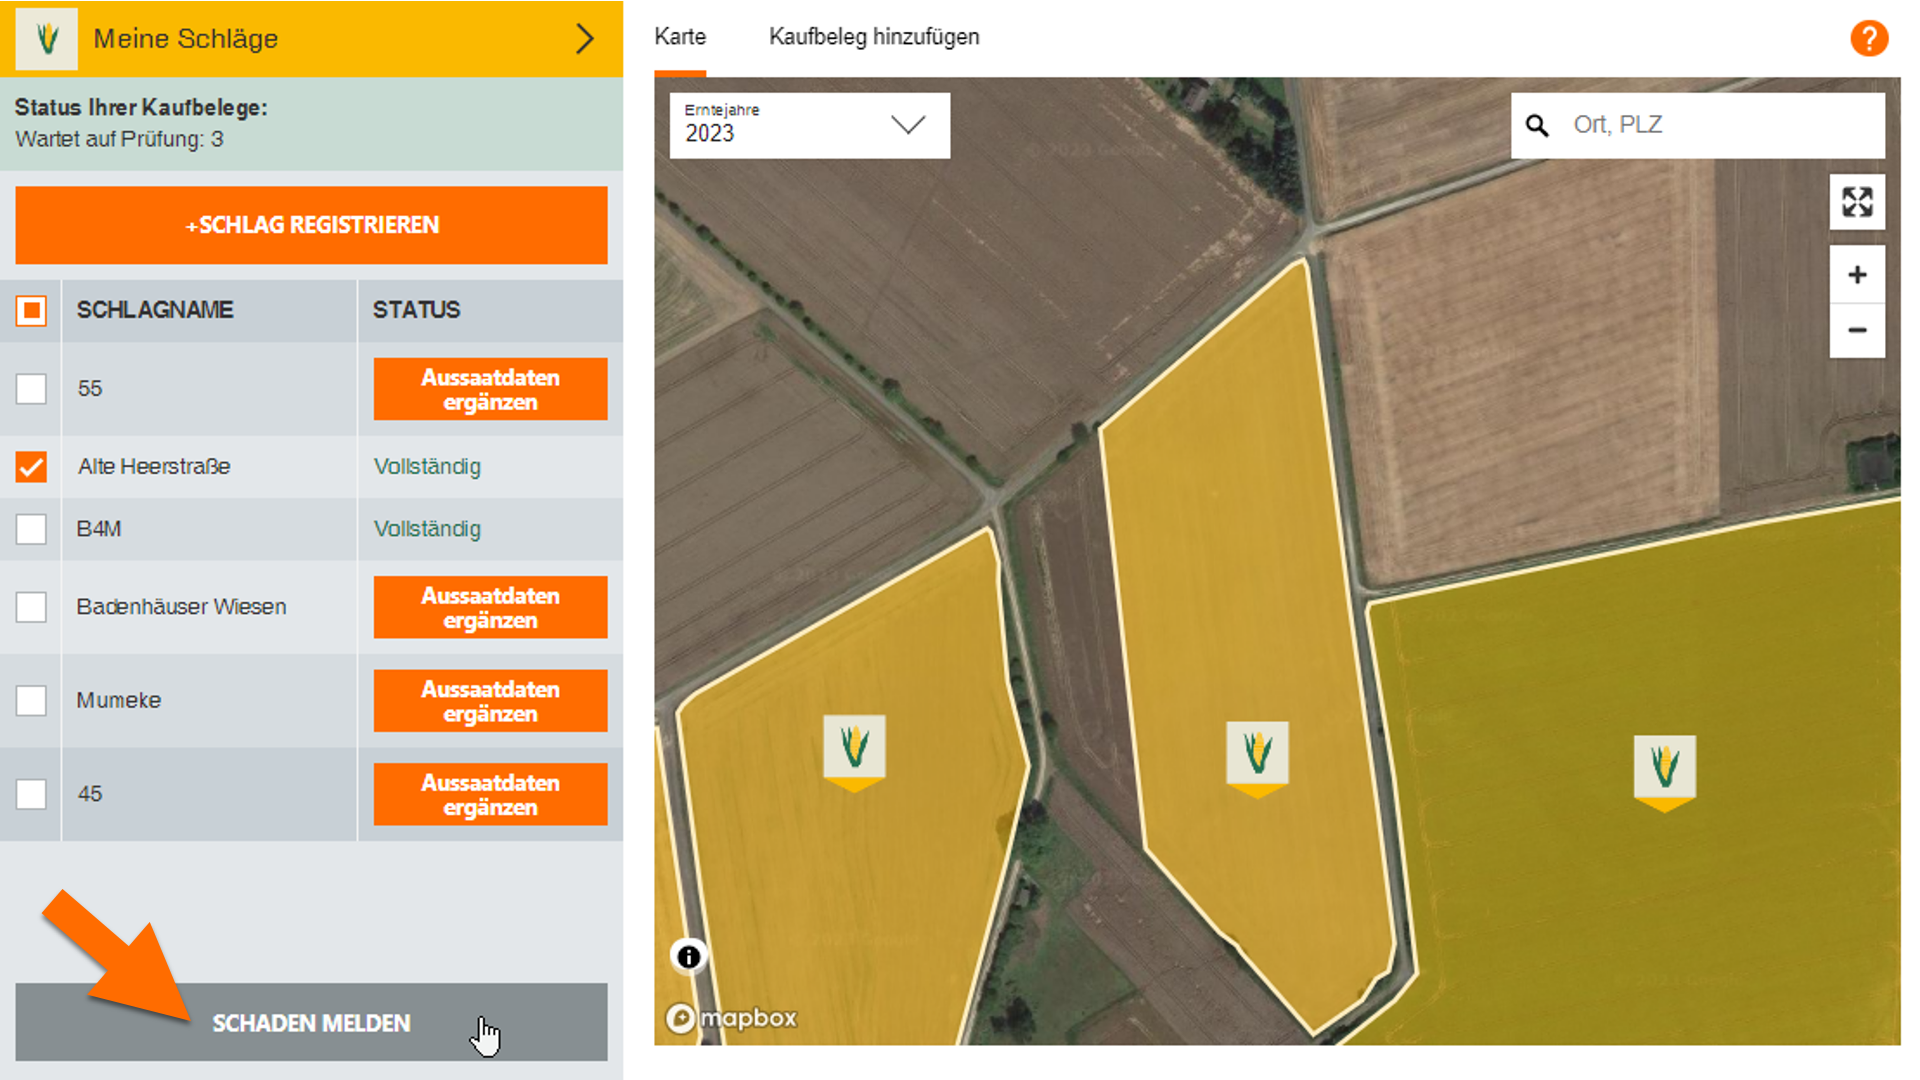The width and height of the screenshot is (1920, 1080).
Task: Select the corn marker on left field
Action: (x=854, y=752)
